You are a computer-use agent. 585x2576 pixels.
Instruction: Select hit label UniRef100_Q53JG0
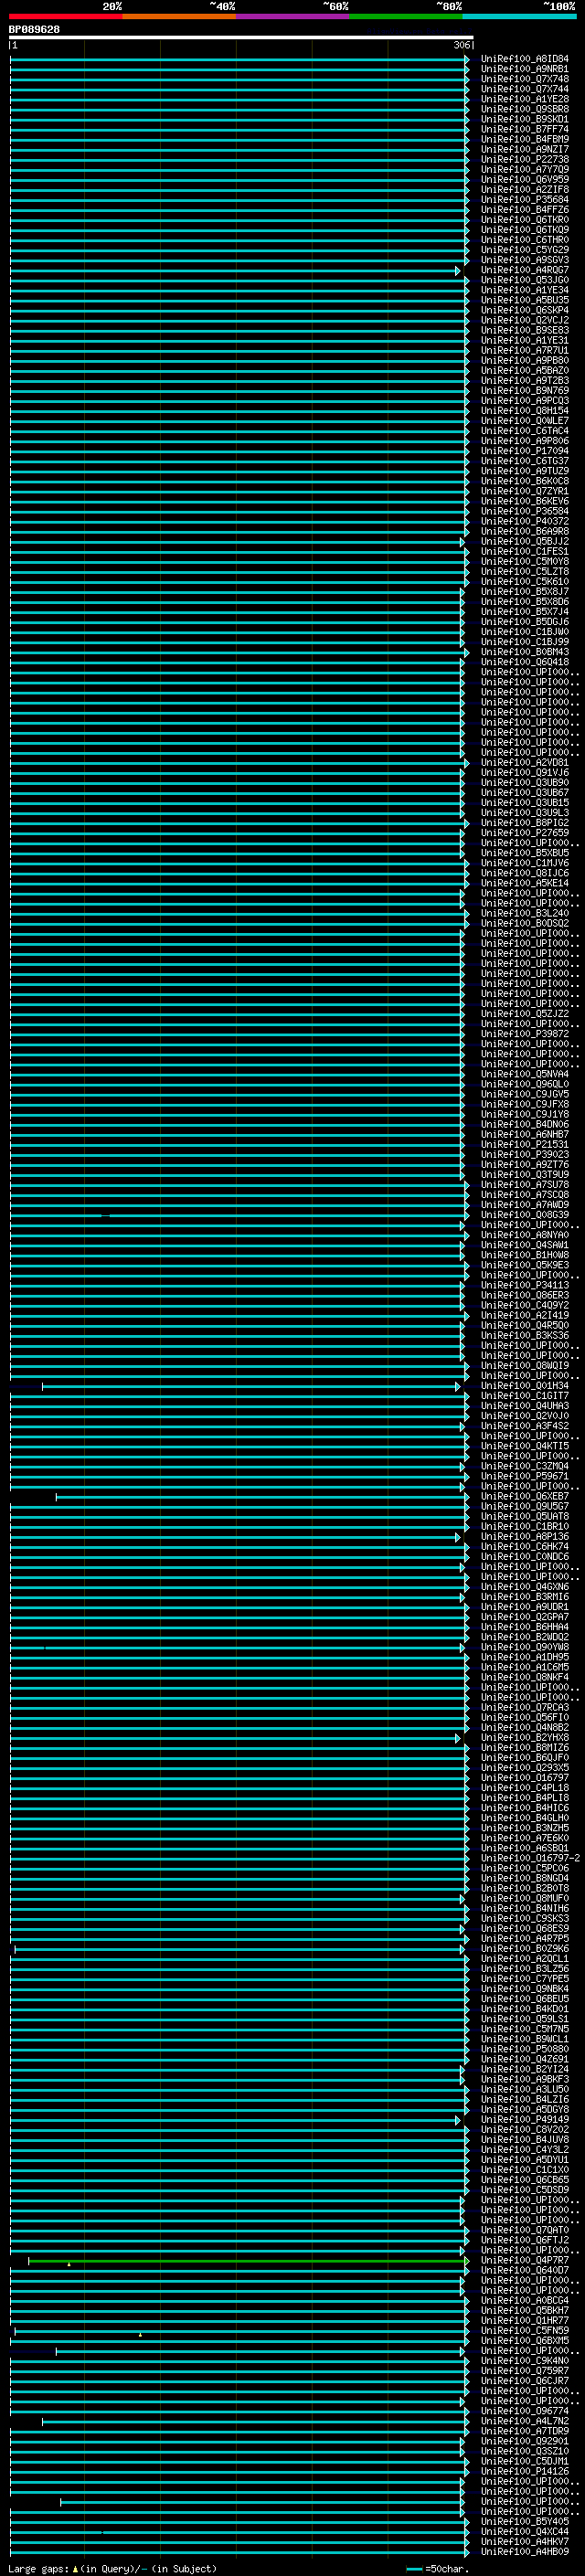524,280
